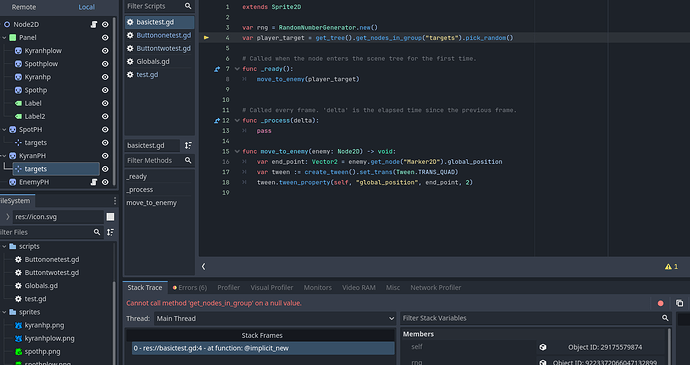Image resolution: width=690 pixels, height=365 pixels.
Task: Select stack frame 0 res://basictest.gd:4
Action: pos(263,348)
